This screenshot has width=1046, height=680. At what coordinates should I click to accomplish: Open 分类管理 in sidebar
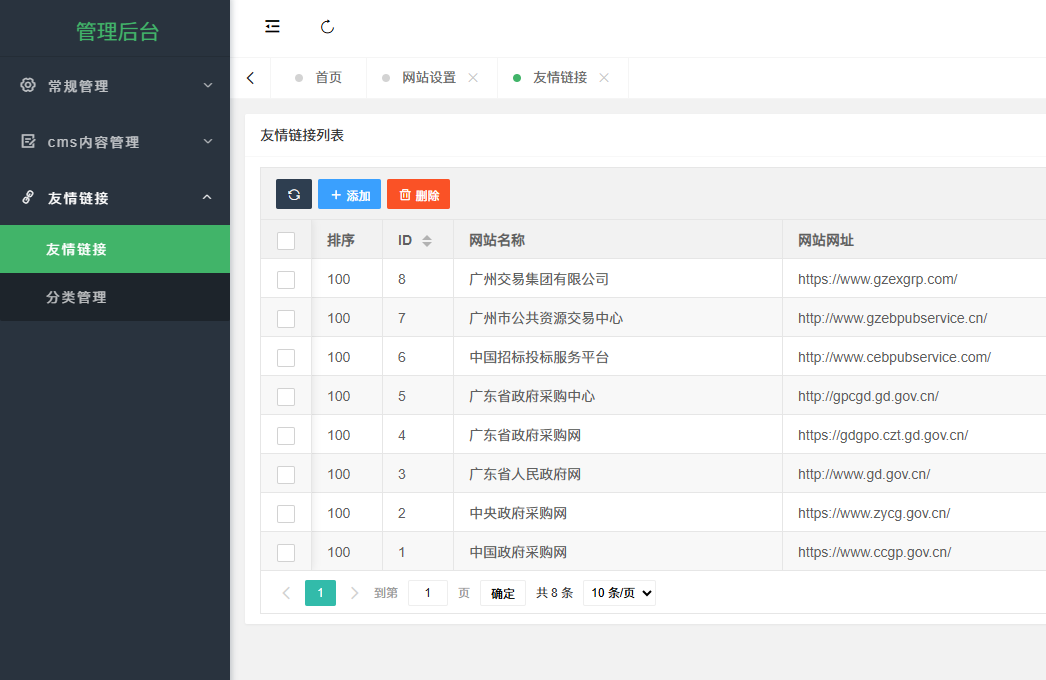[115, 297]
